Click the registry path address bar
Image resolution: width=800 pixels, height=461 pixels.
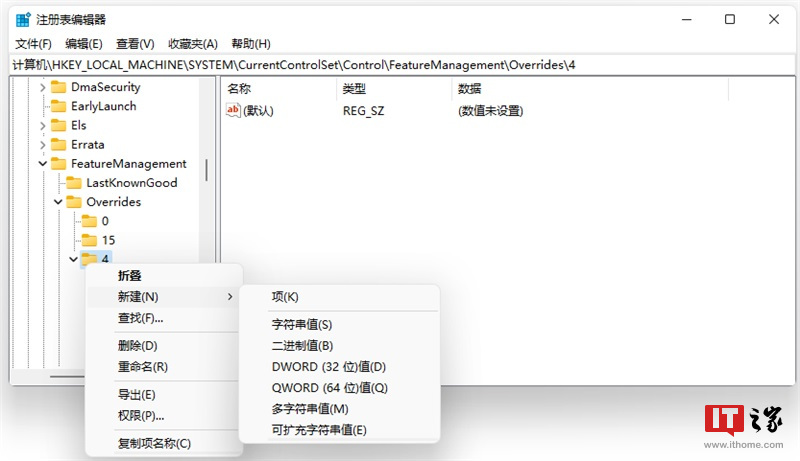pos(400,65)
